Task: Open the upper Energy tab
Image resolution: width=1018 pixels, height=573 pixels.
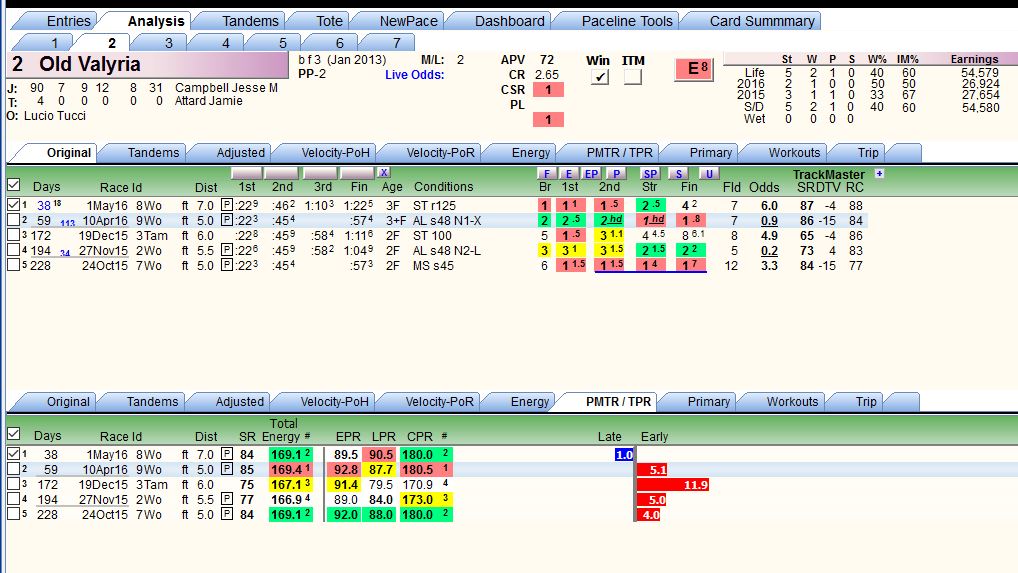Action: tap(530, 152)
